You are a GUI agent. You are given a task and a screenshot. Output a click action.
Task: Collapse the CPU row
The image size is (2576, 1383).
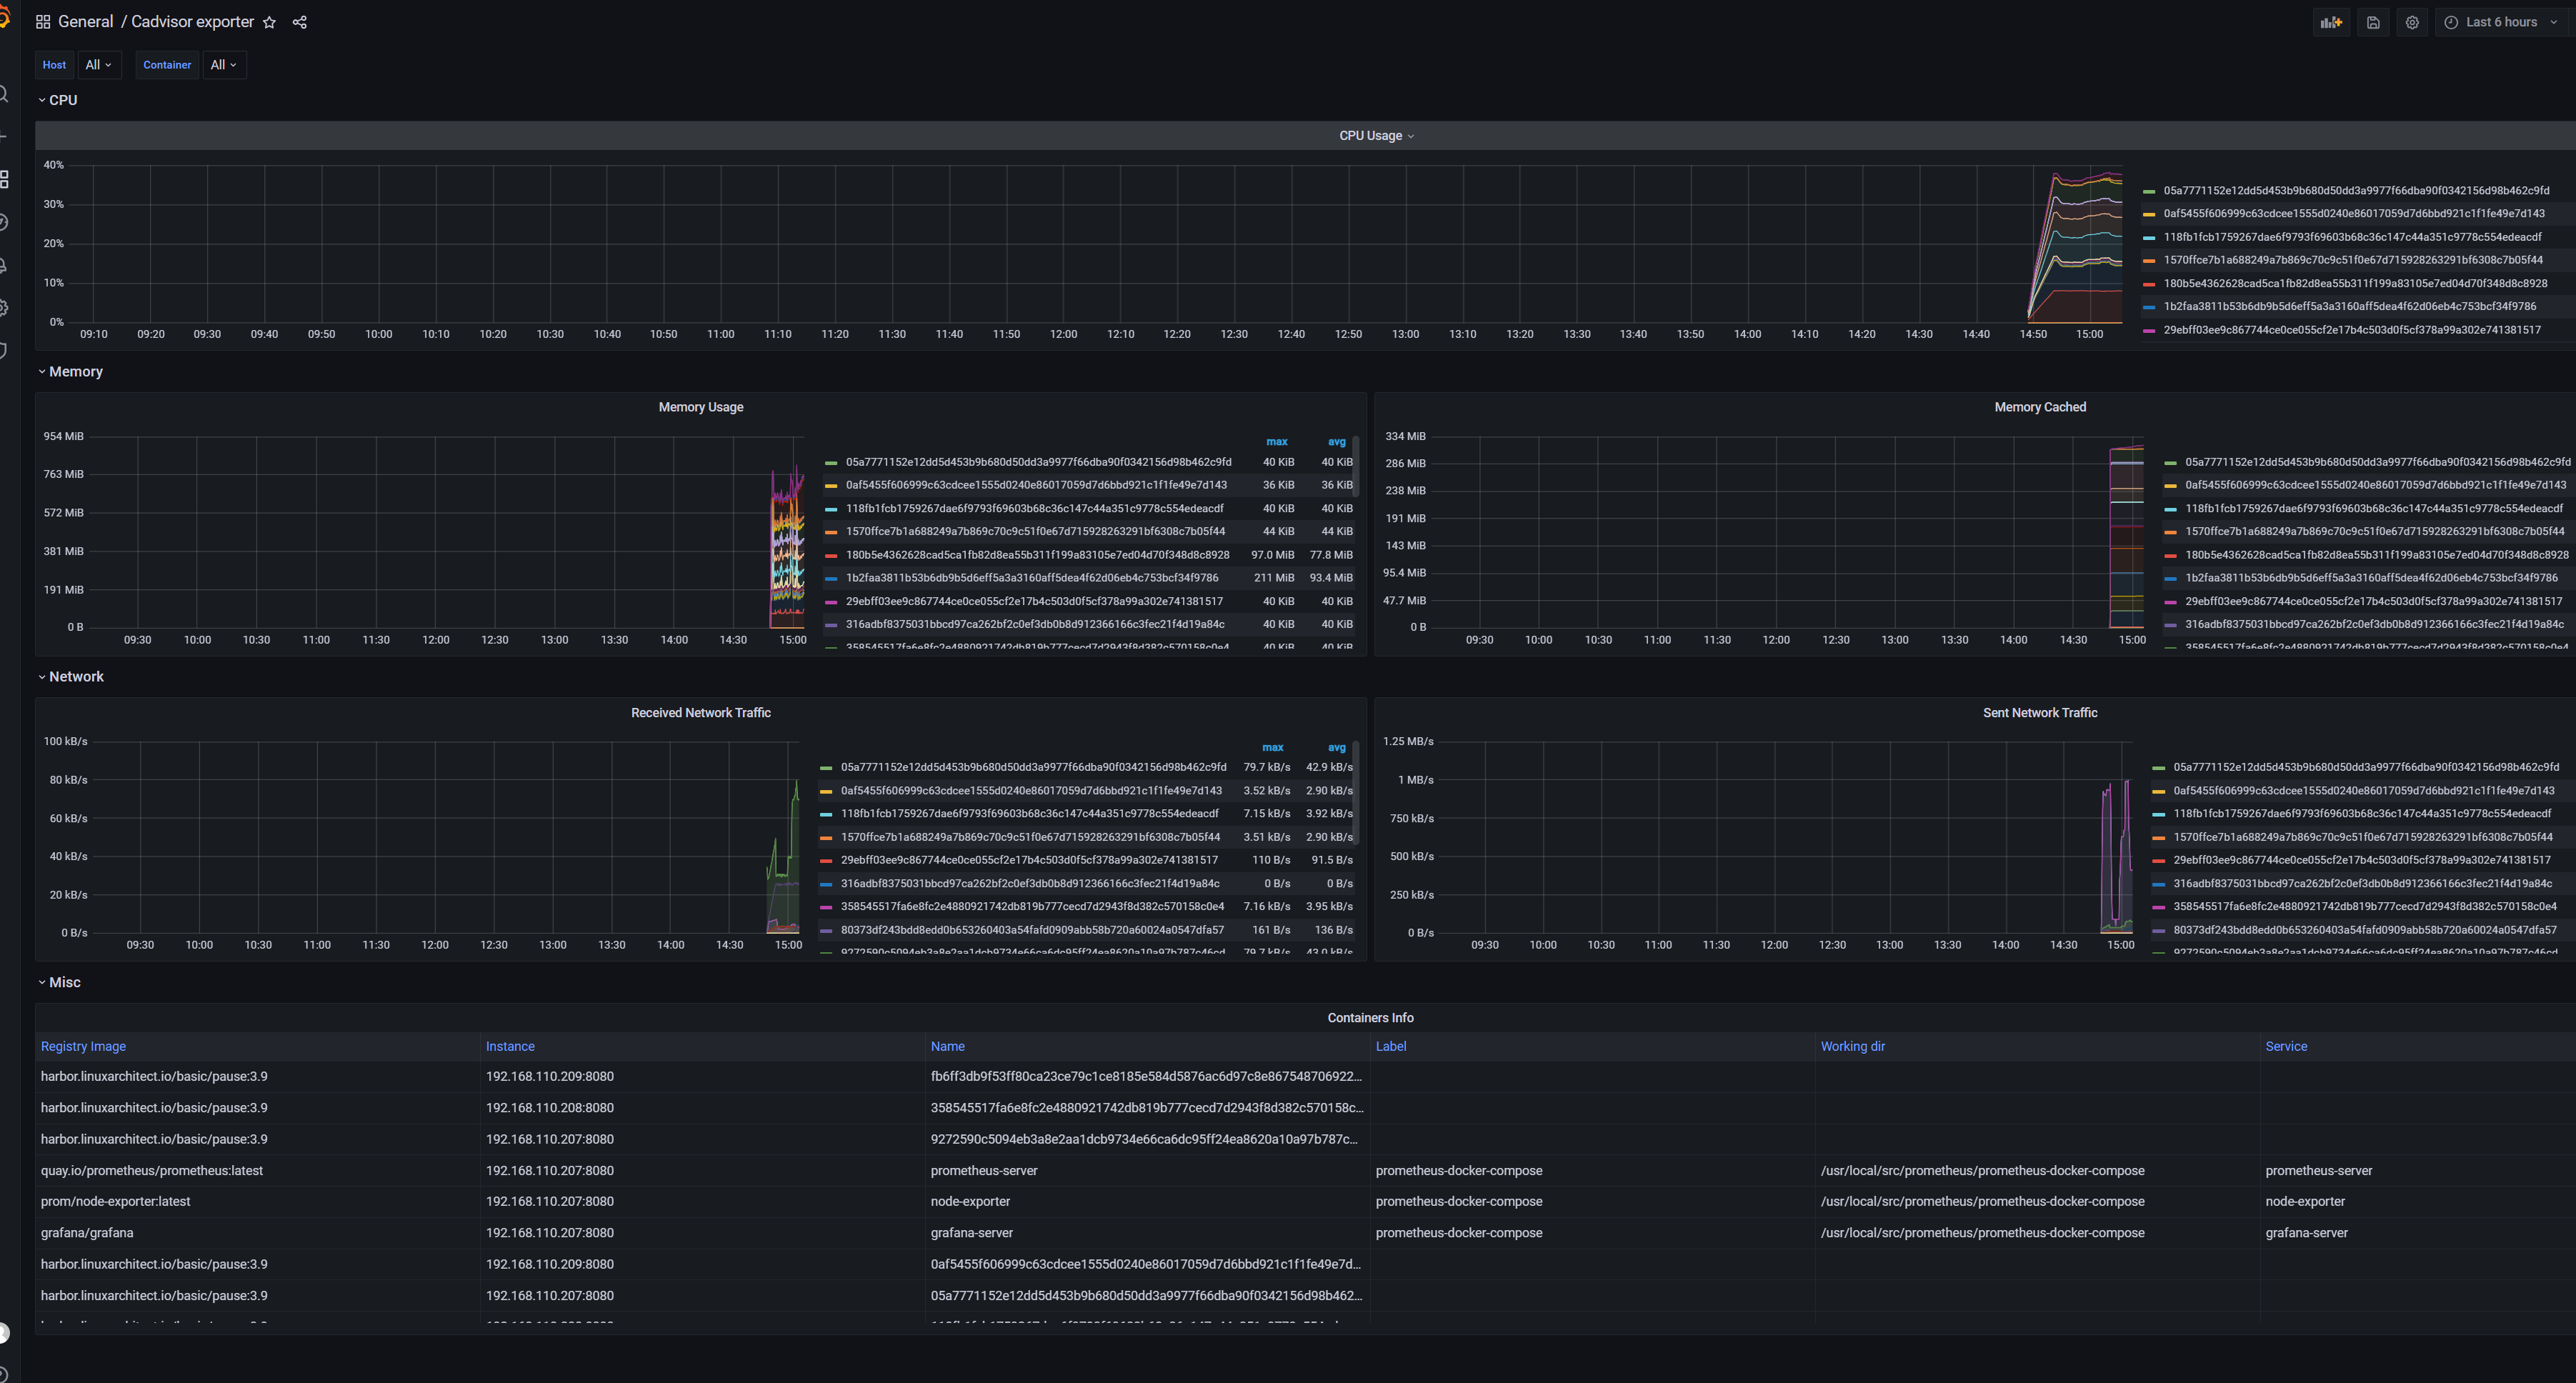(x=57, y=100)
